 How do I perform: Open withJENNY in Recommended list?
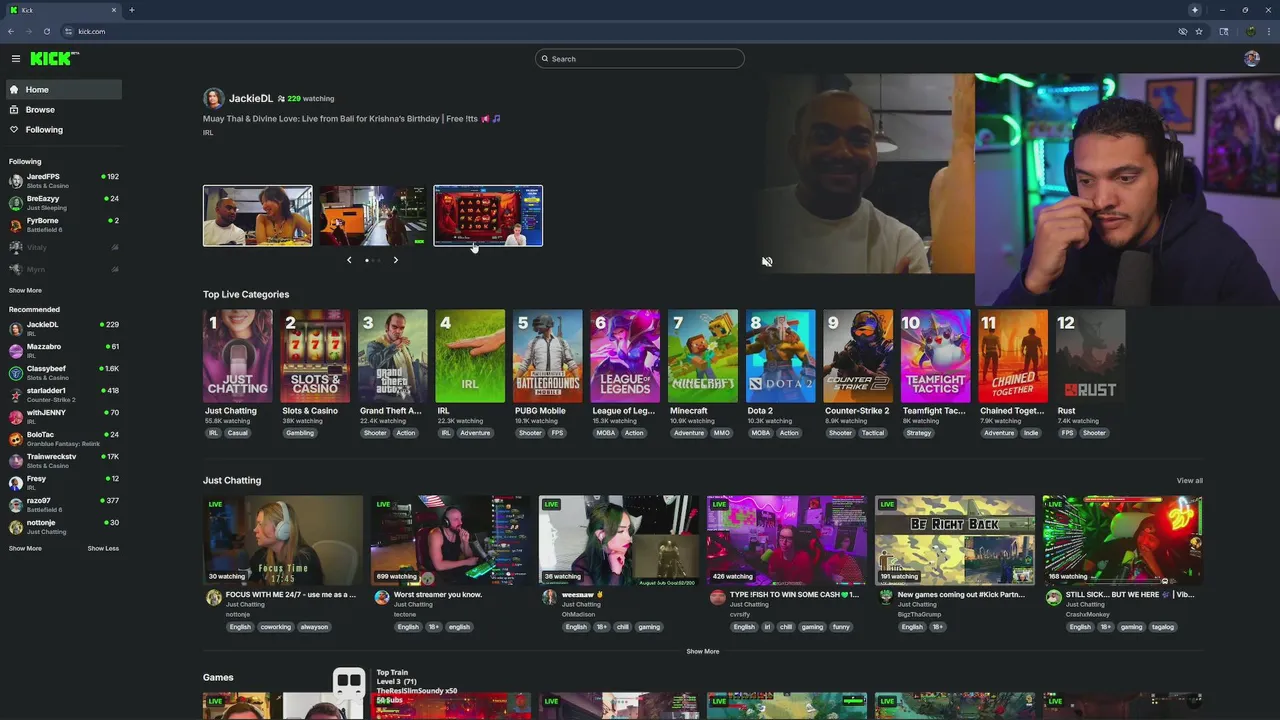click(x=64, y=417)
